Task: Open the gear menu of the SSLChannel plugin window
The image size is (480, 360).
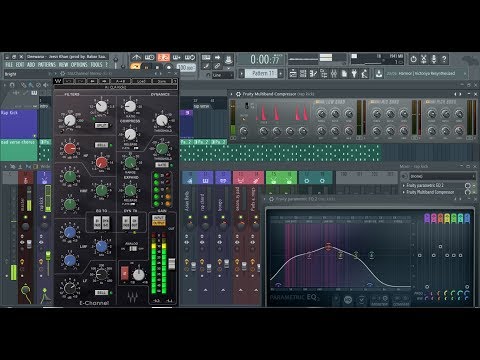Action: click(x=62, y=73)
